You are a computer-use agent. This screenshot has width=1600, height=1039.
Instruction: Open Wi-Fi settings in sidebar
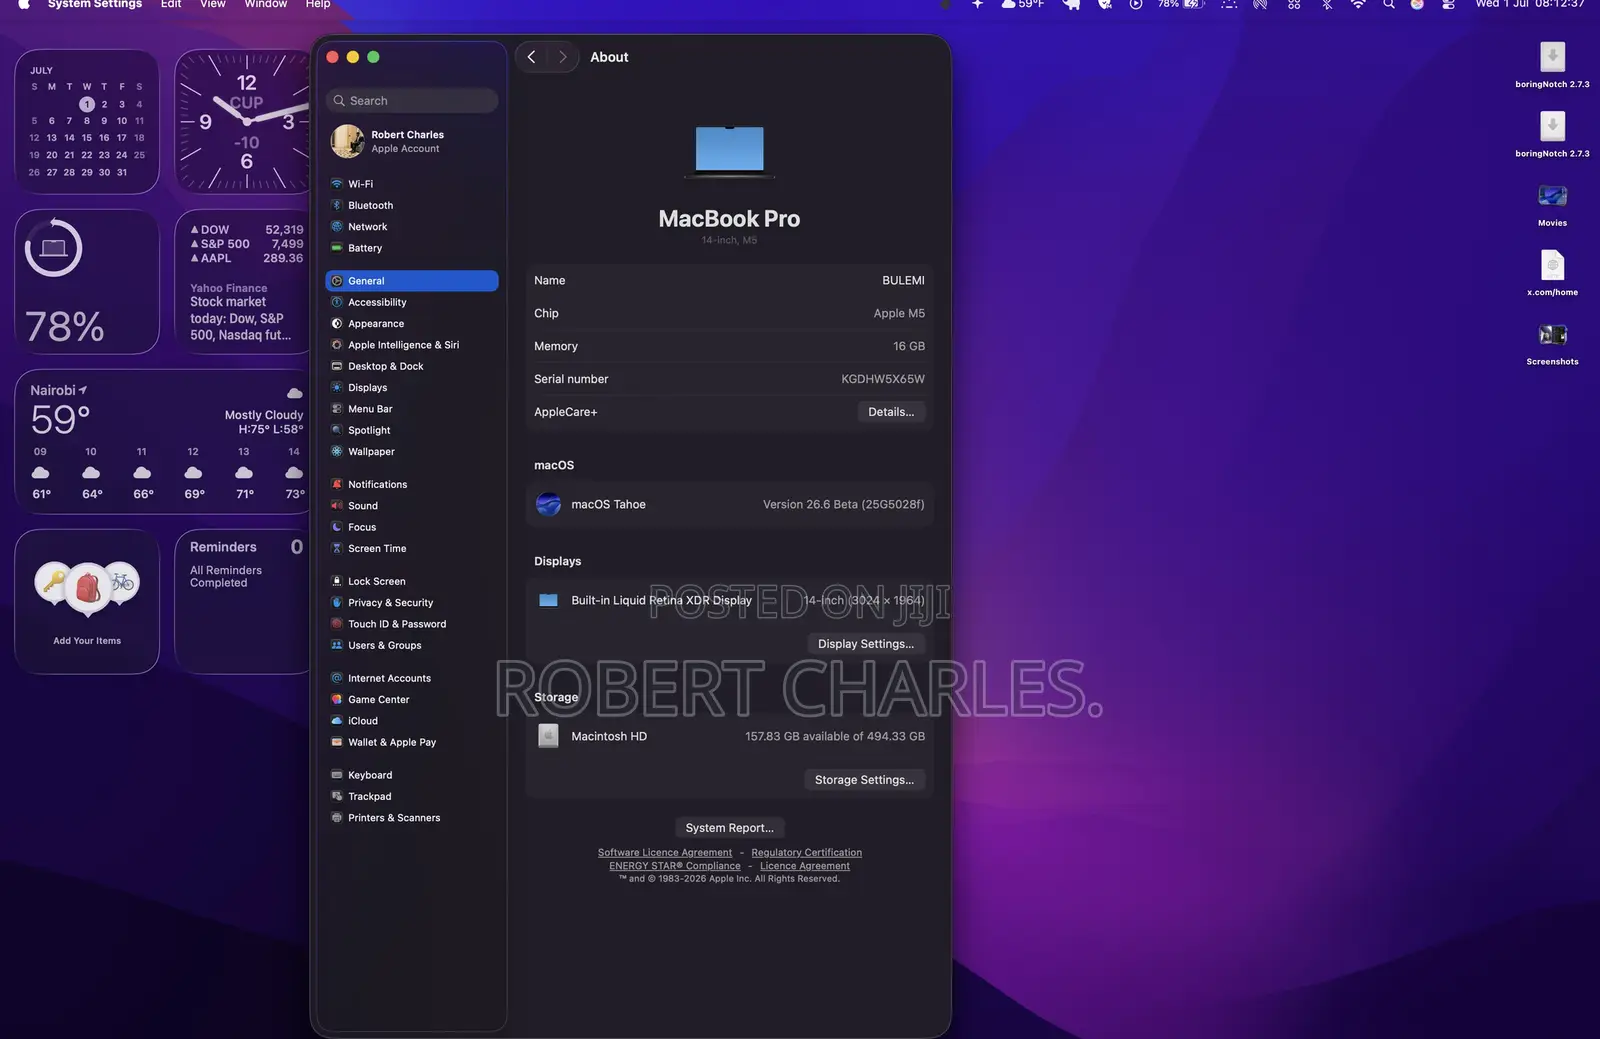[x=411, y=184]
